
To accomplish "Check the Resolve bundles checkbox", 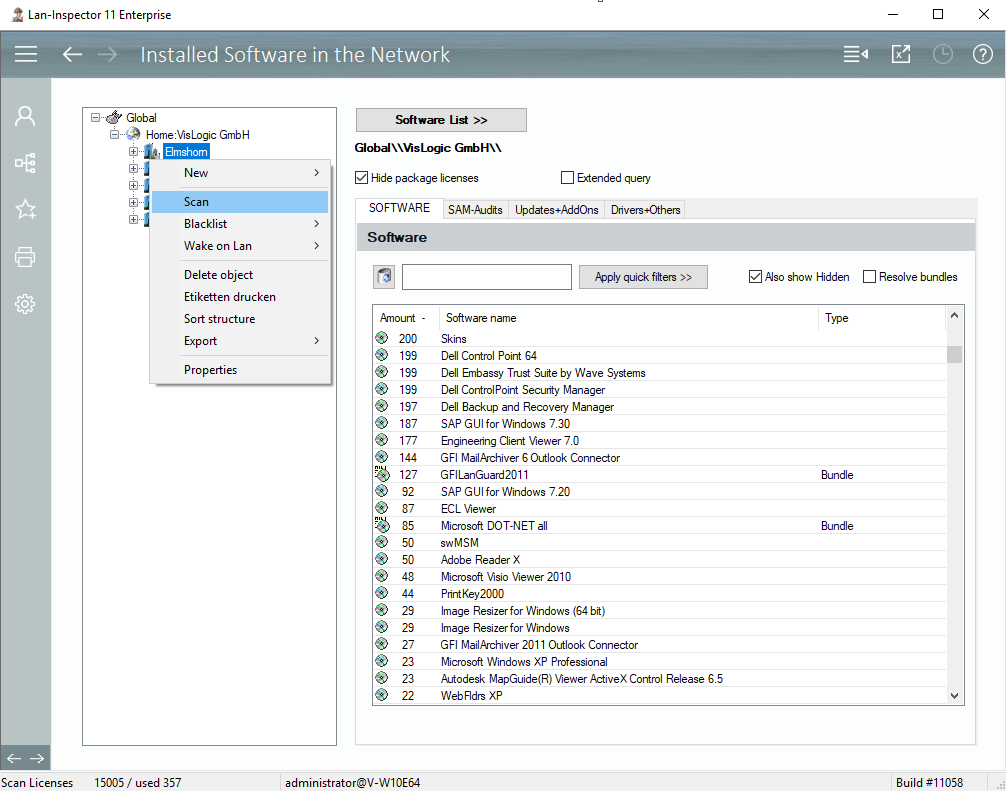I will point(869,277).
